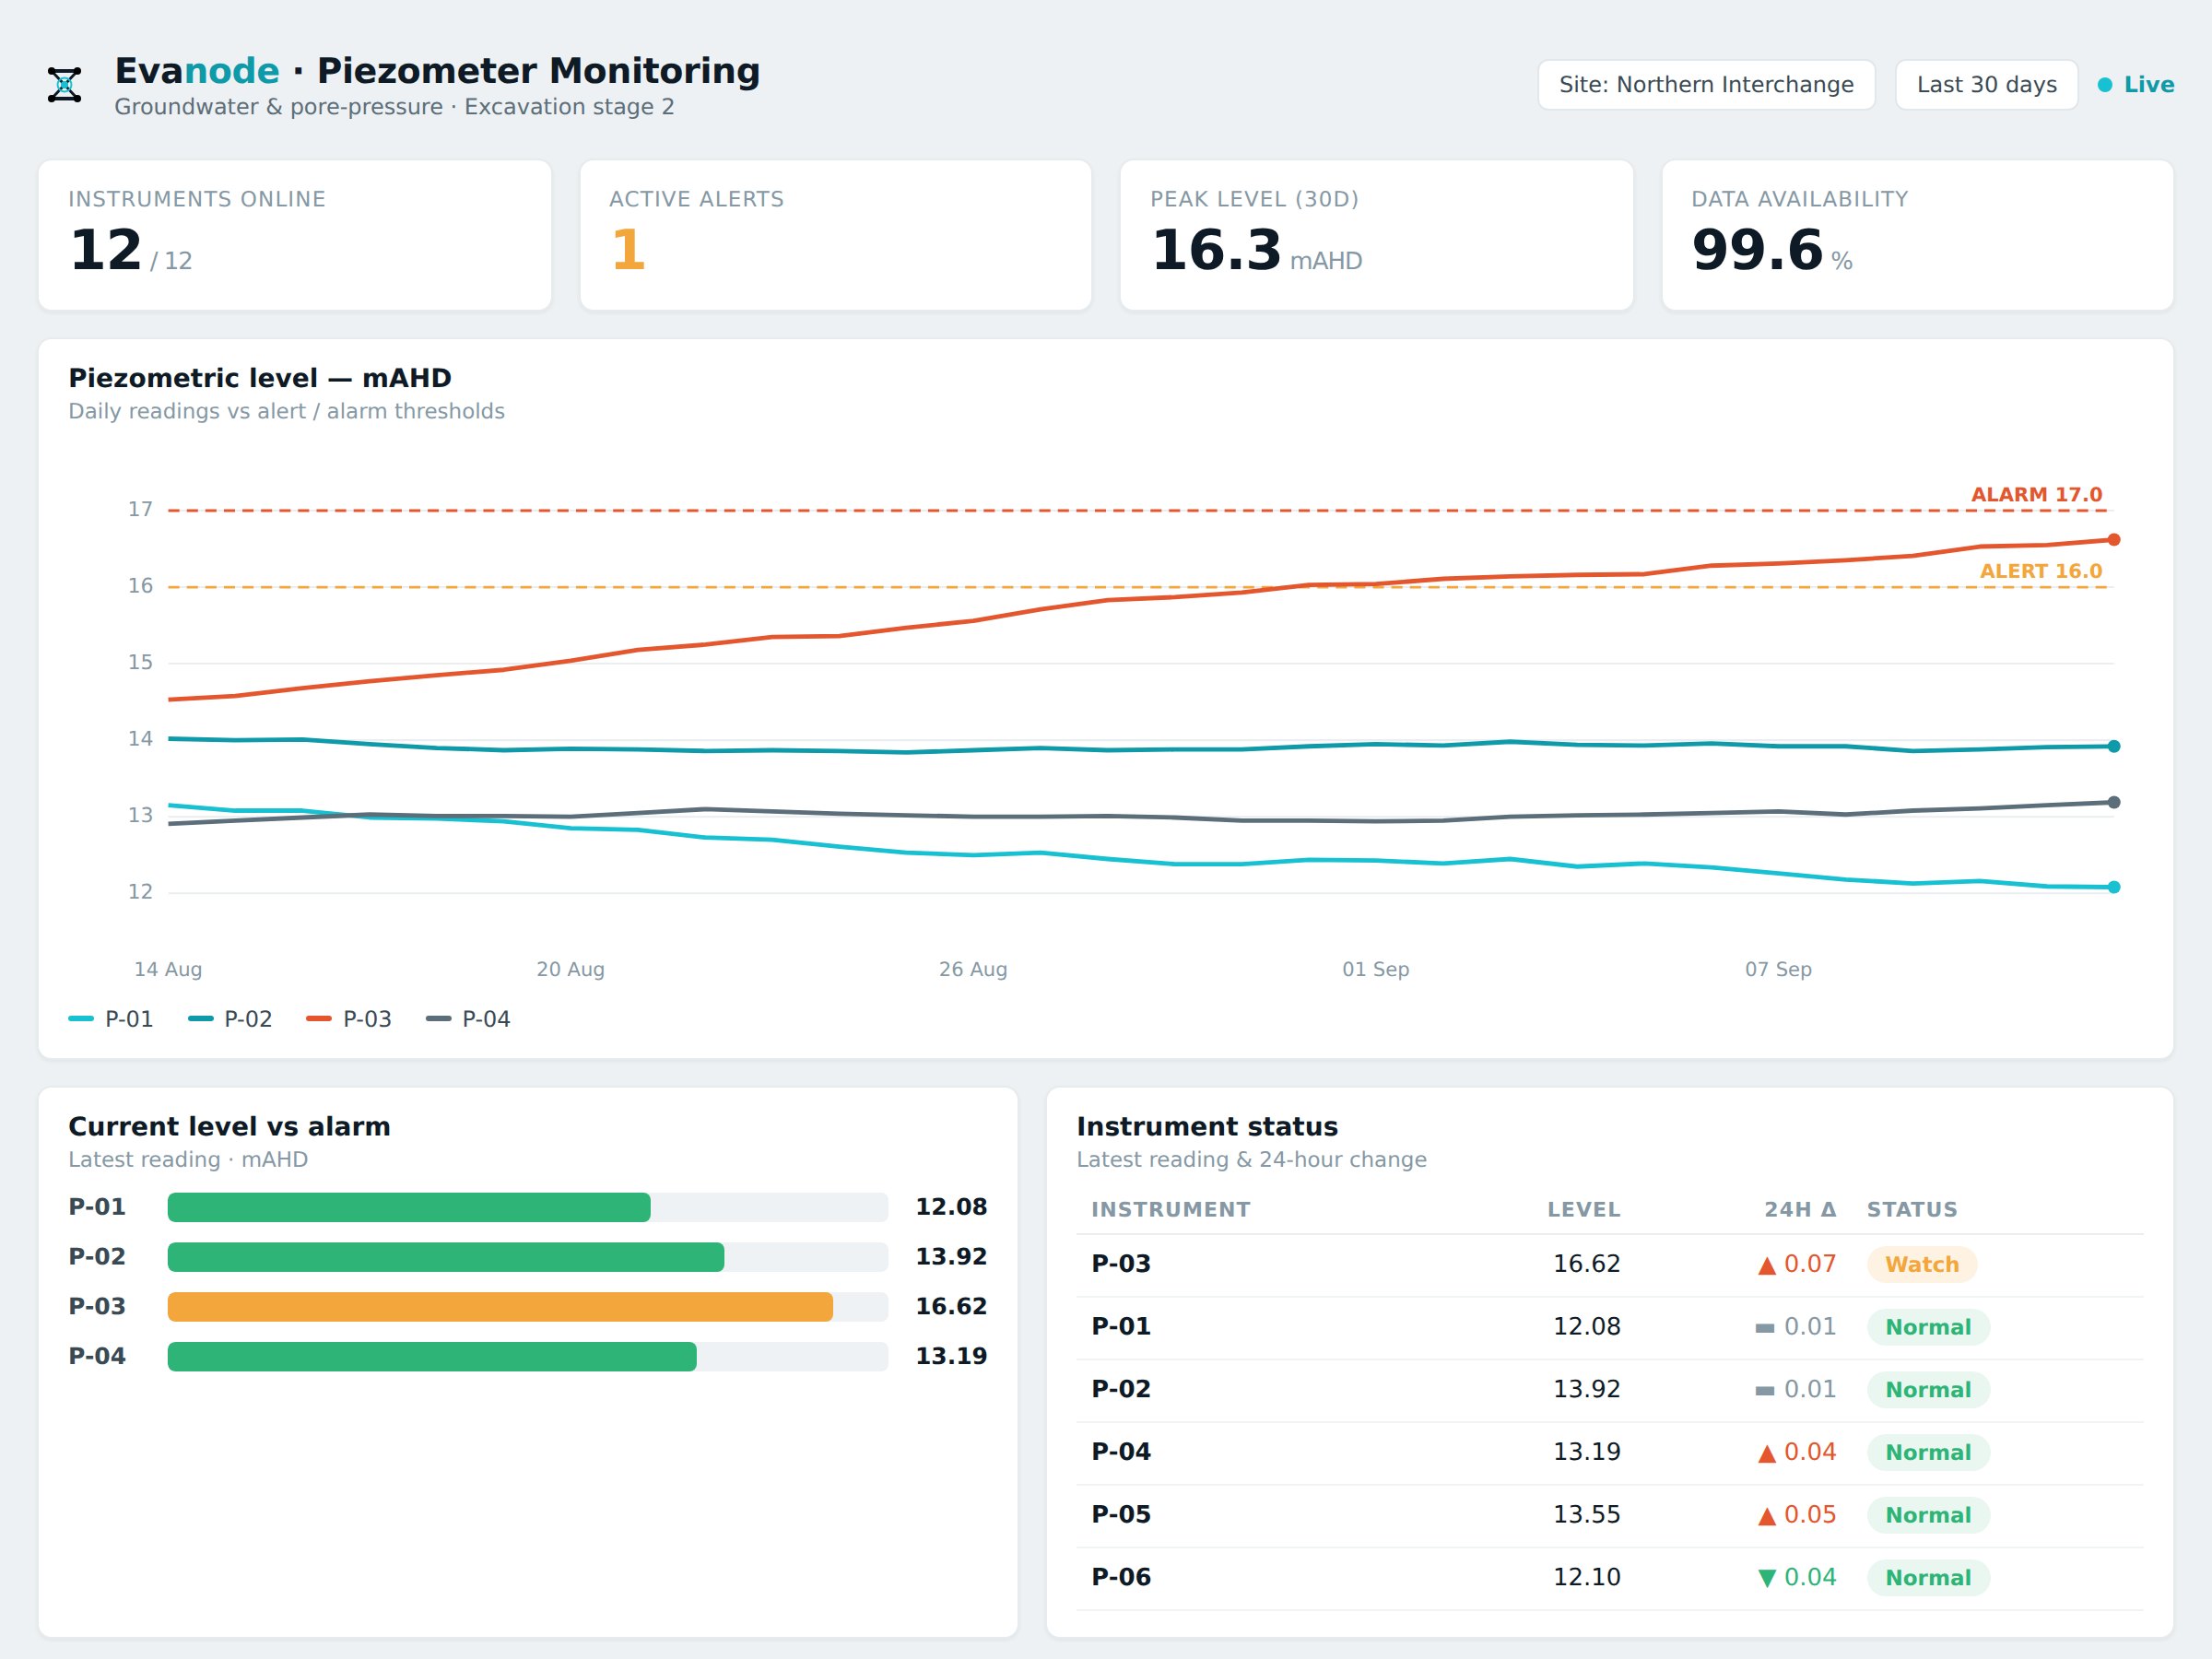Select the P-05 instrument name in table
Viewport: 2212px width, 1659px height.
point(1121,1514)
